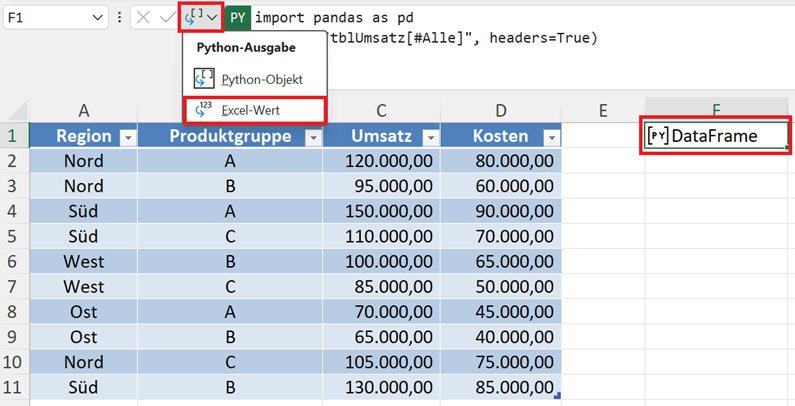Click the green PY badge in formula bar
Screen dimensions: 795x406
click(238, 18)
